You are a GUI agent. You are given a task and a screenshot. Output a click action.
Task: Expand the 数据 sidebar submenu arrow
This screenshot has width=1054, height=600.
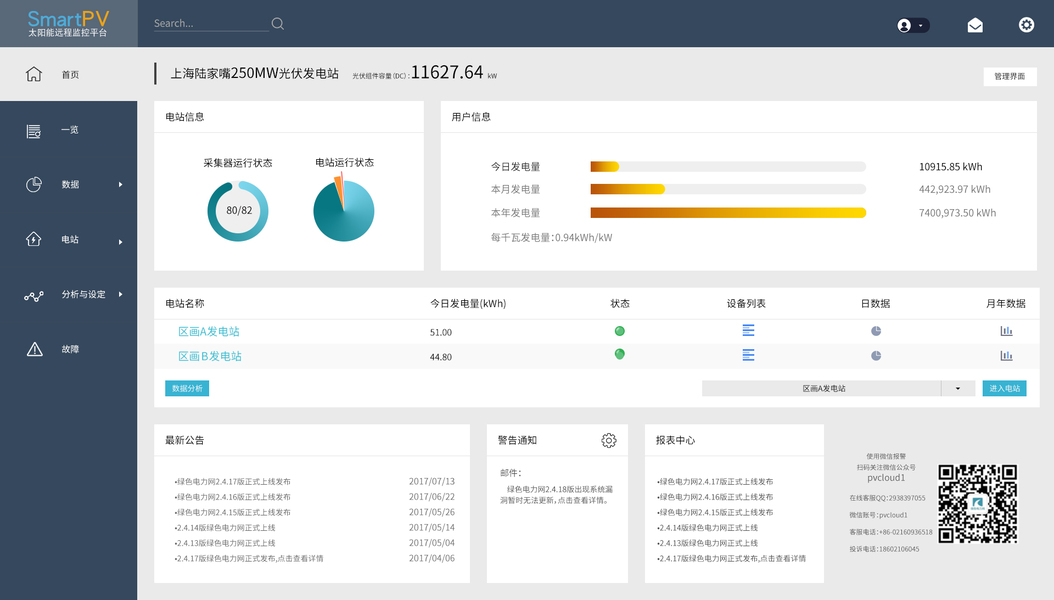click(120, 184)
